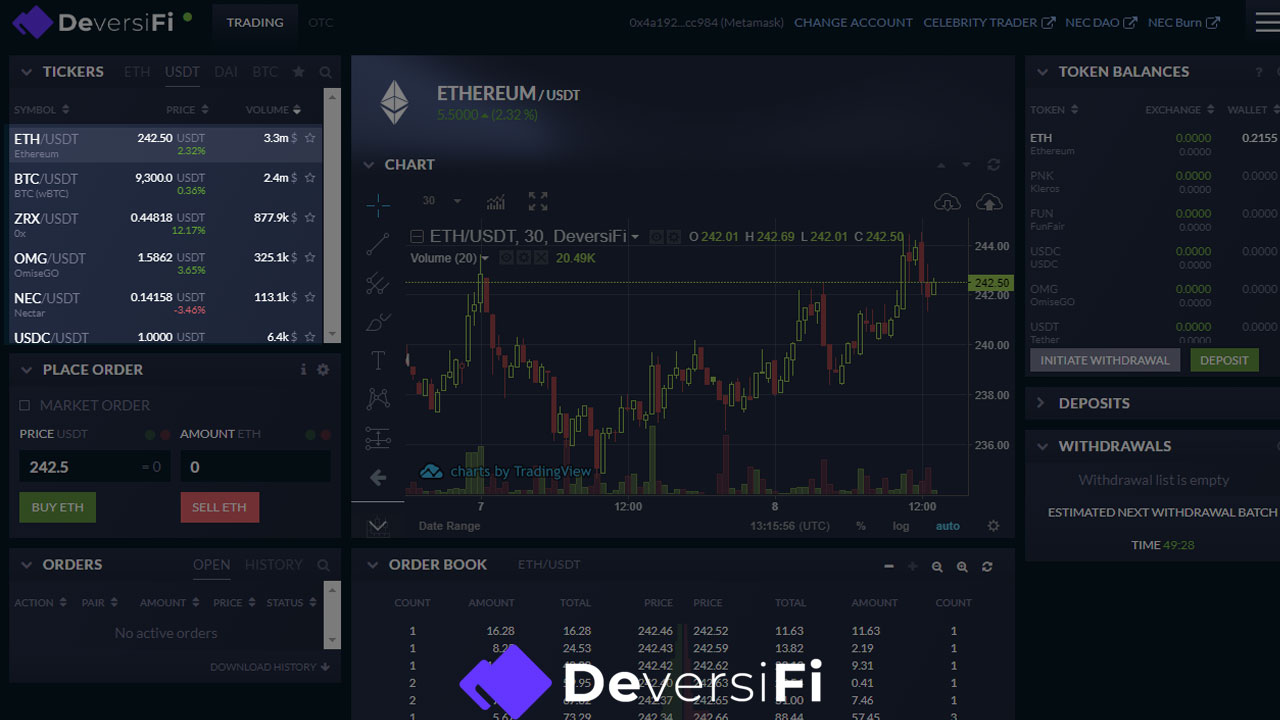Show BTC market tickers tab
The image size is (1280, 720).
point(265,72)
